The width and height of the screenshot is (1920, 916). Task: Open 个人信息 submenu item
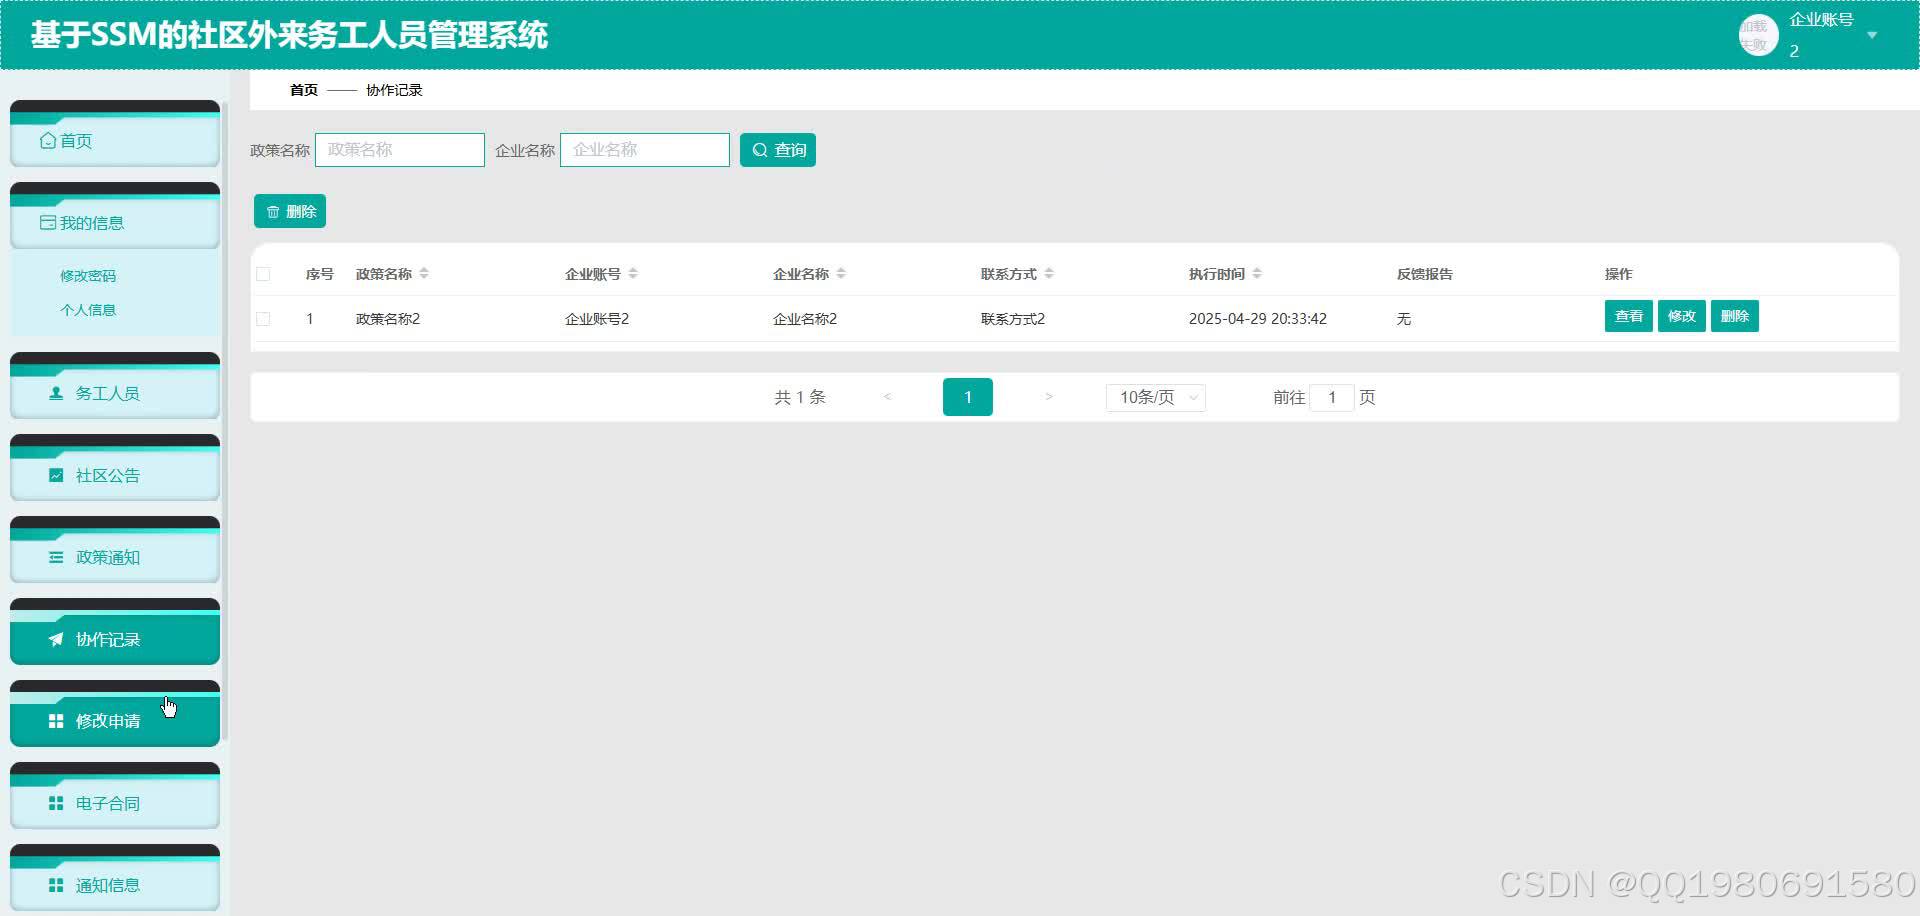click(88, 310)
